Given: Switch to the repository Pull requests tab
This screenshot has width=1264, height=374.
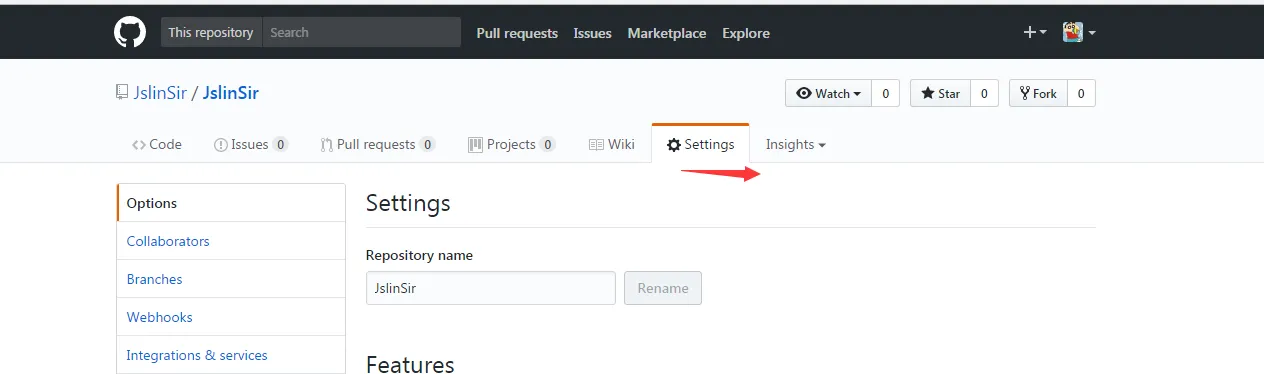Looking at the screenshot, I should [x=377, y=144].
